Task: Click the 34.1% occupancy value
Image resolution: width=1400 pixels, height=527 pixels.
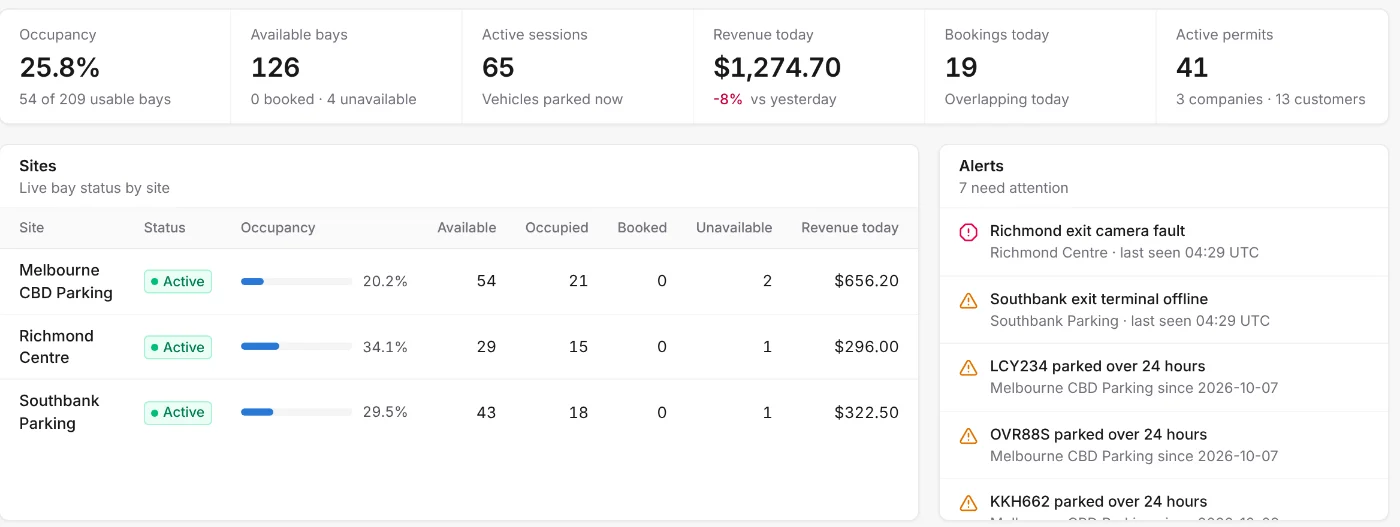Action: tap(385, 347)
